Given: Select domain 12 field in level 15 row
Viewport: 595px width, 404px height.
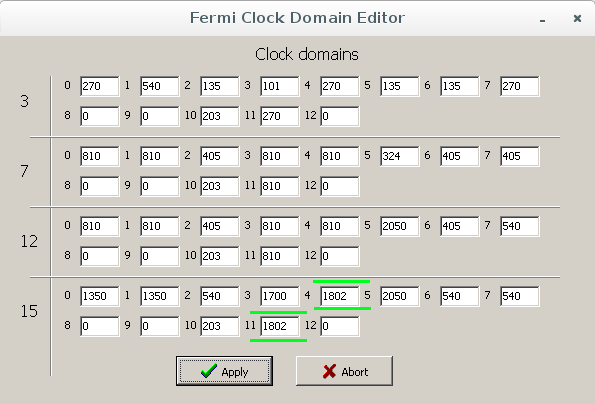Looking at the screenshot, I should (340, 326).
